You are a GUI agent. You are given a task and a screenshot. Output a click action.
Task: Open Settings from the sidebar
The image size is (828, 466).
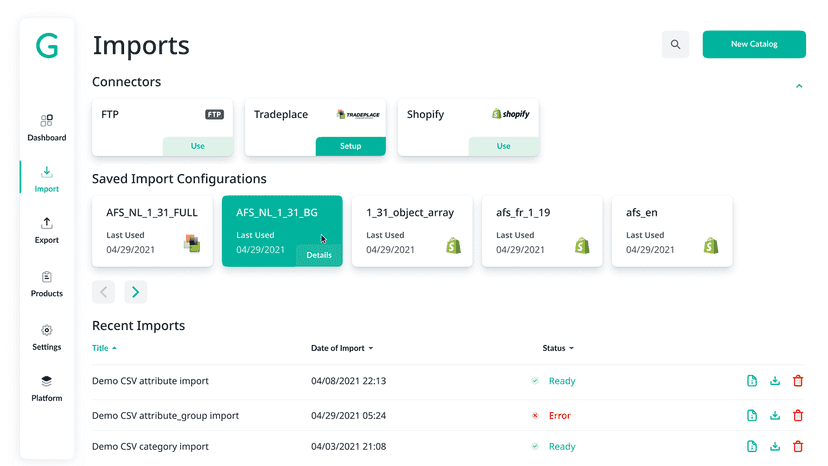click(x=46, y=338)
